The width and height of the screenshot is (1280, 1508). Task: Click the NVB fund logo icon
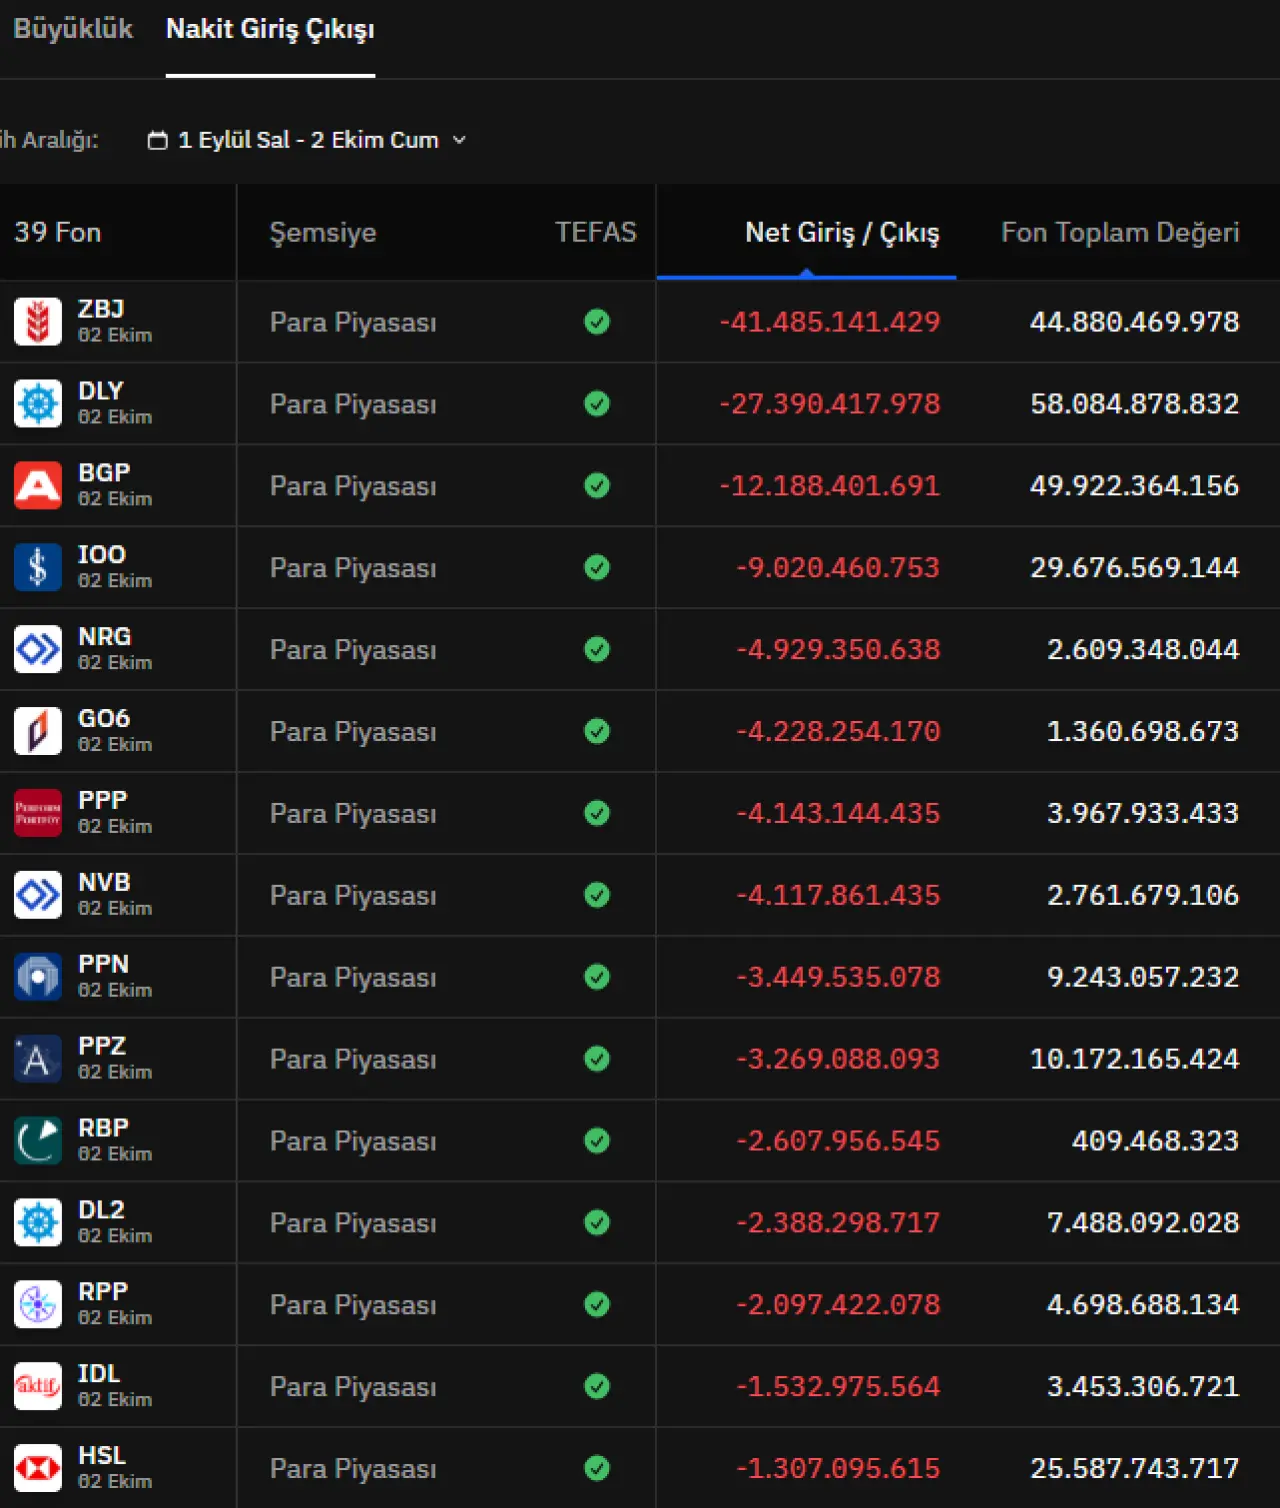[38, 895]
